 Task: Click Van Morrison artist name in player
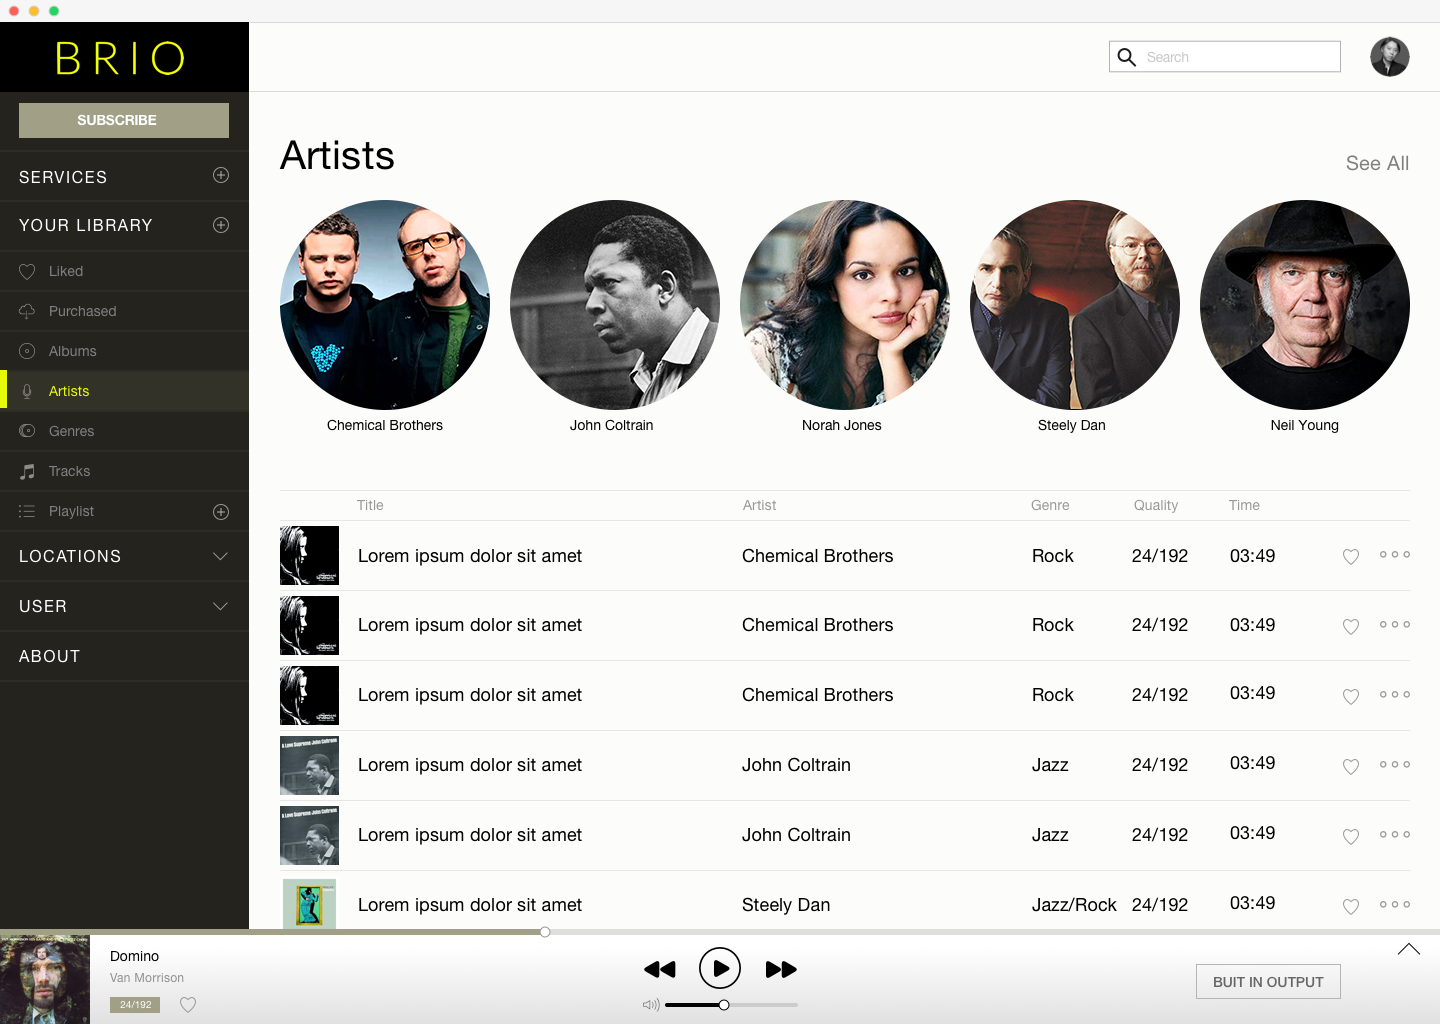(147, 978)
